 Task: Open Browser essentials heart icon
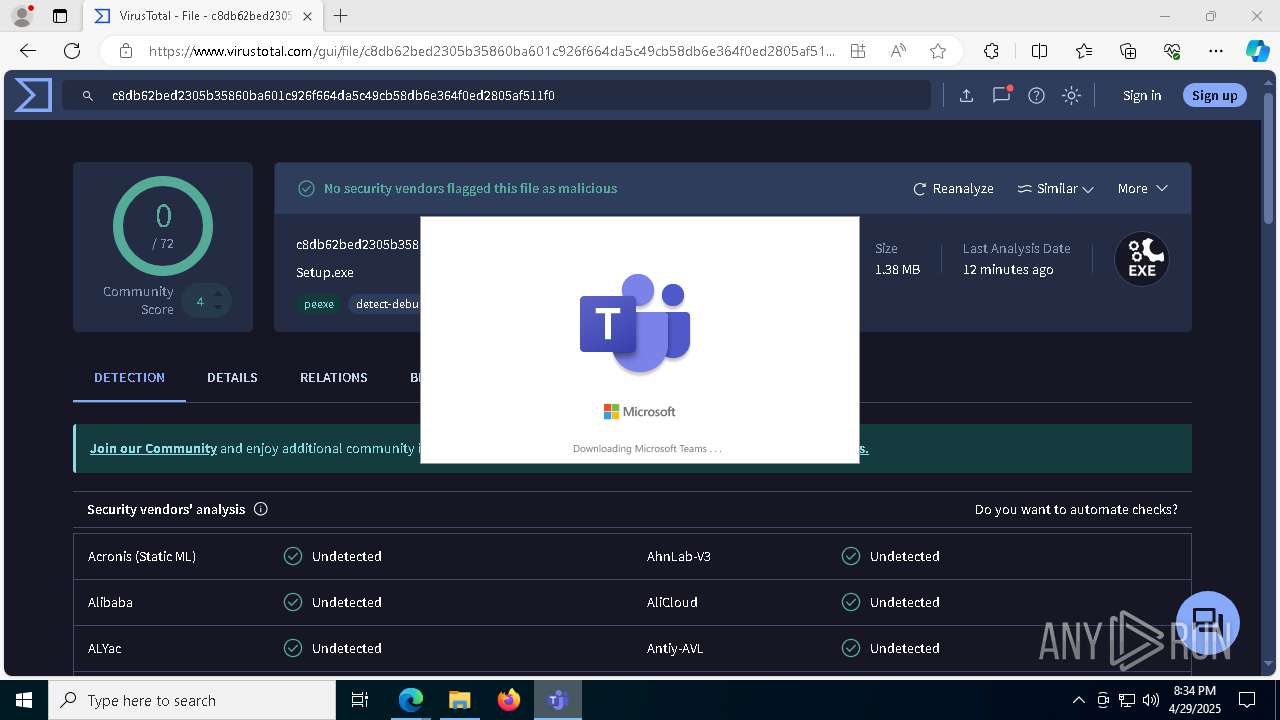pos(1172,51)
